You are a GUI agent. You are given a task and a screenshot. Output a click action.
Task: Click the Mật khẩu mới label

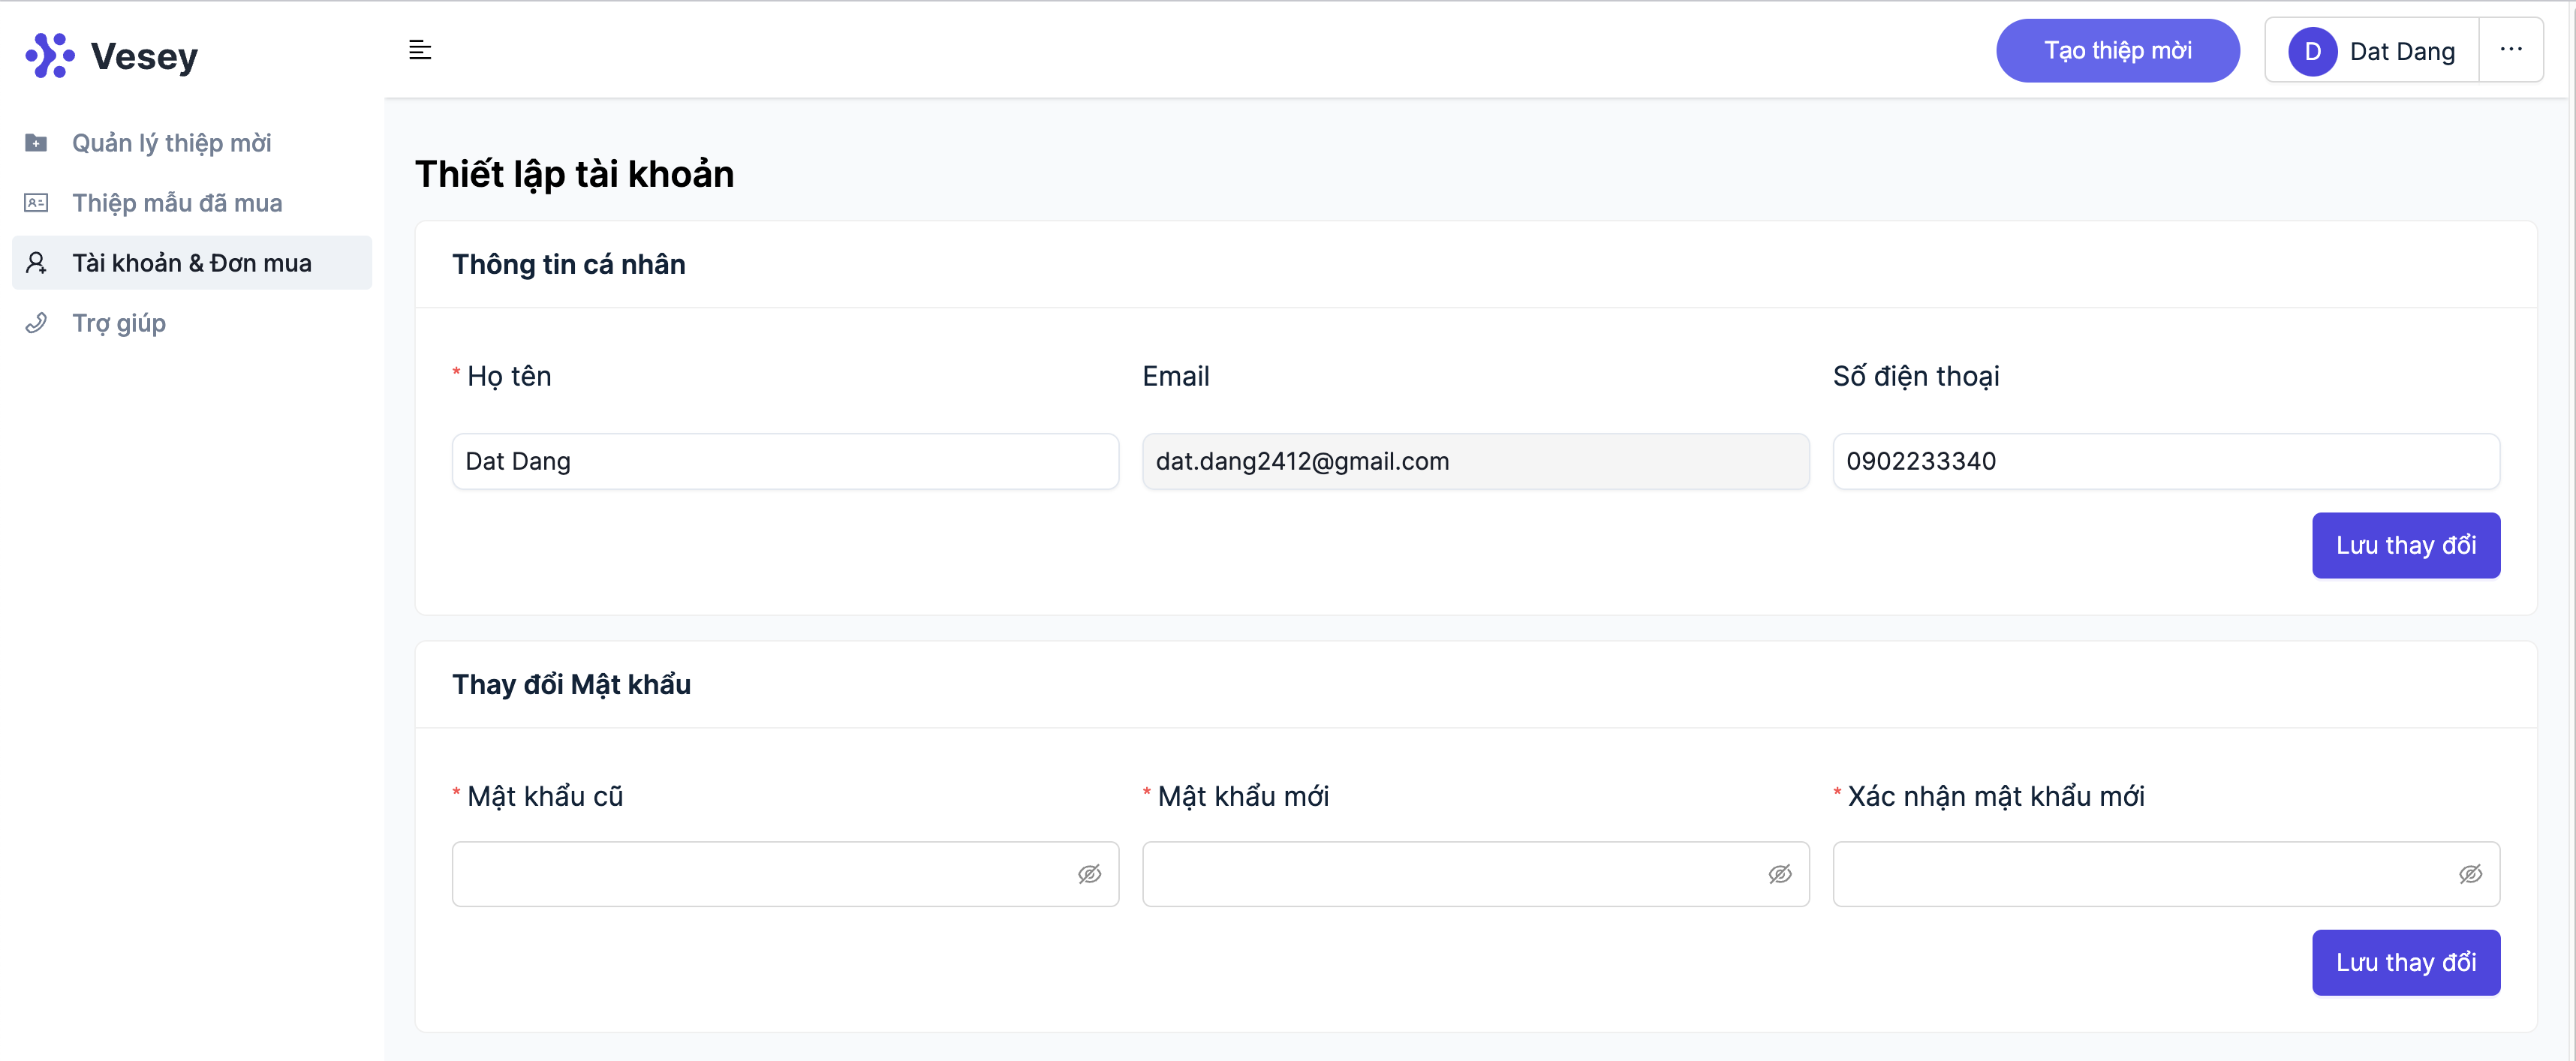pyautogui.click(x=1243, y=796)
